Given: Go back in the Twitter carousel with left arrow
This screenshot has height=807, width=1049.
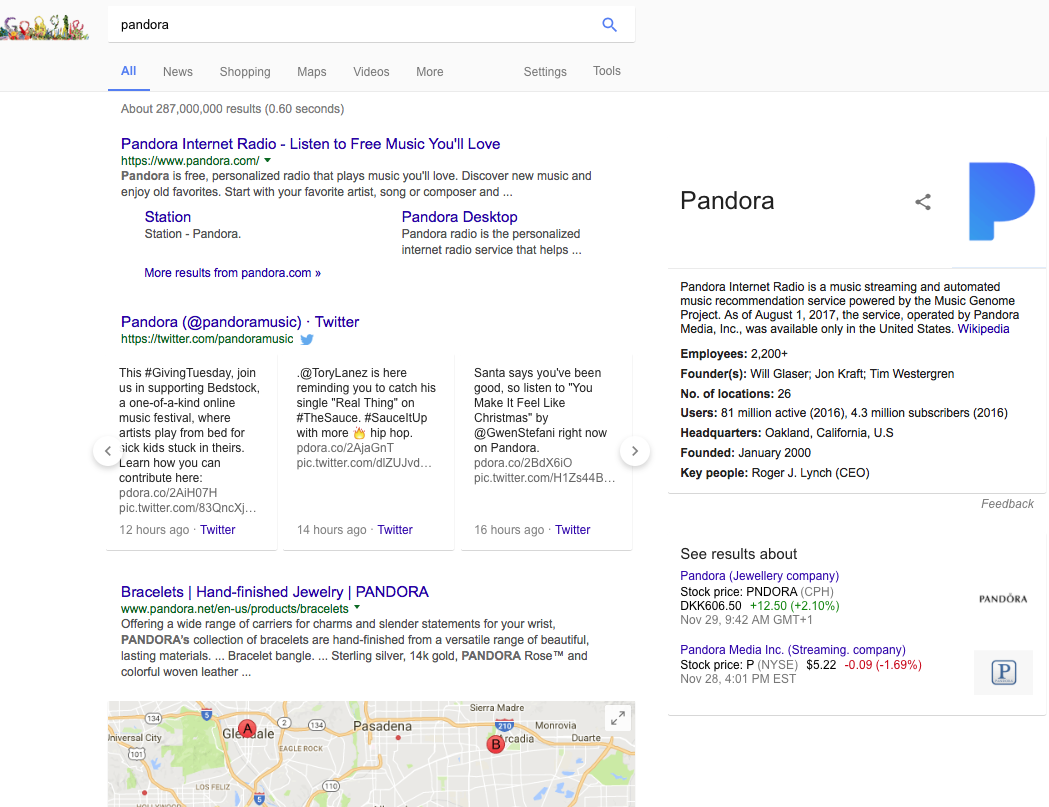Looking at the screenshot, I should (x=107, y=451).
